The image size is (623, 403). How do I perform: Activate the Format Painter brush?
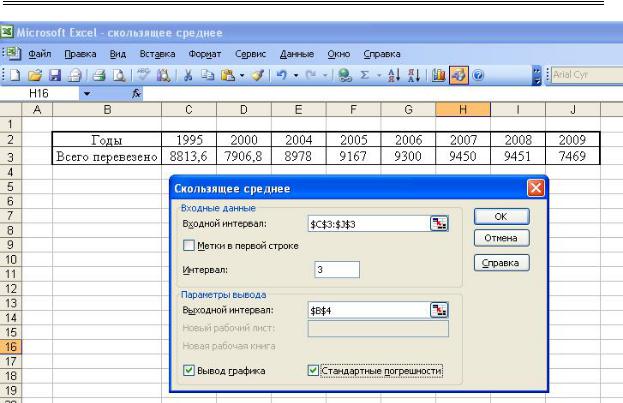[258, 75]
